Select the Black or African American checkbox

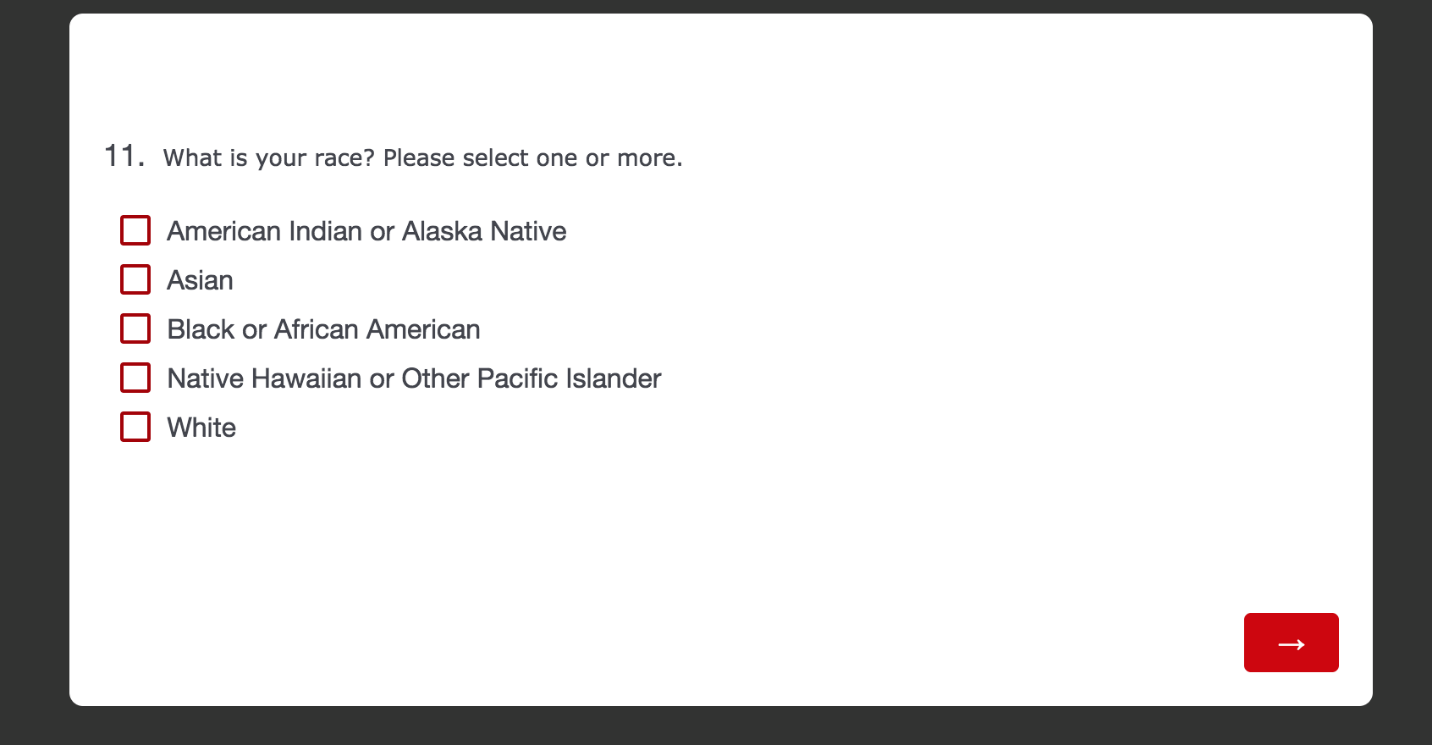tap(135, 328)
